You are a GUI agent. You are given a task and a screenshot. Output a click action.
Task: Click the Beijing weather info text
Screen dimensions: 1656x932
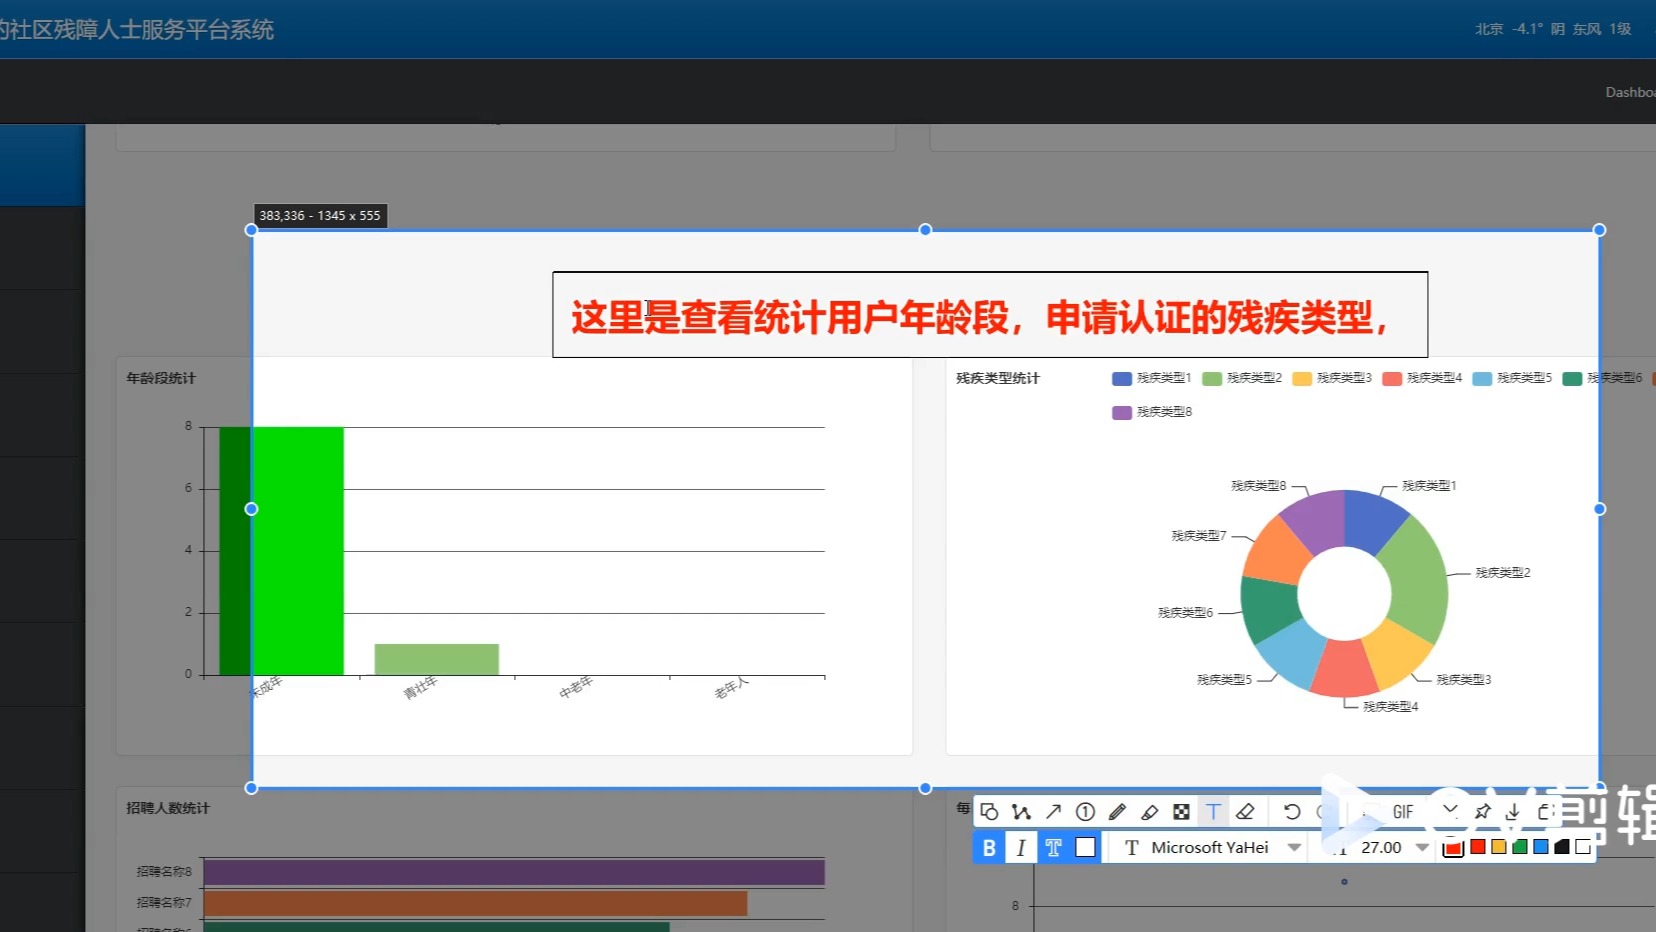[1553, 29]
